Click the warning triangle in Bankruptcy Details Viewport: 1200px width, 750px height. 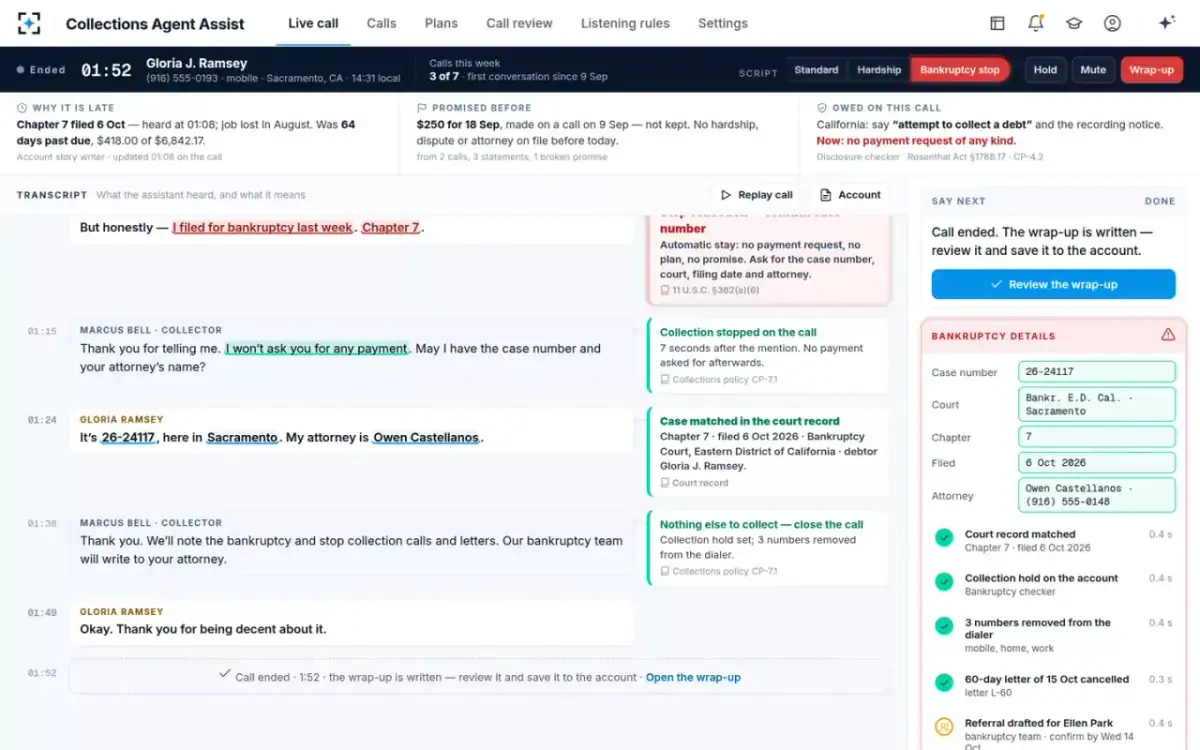pos(1168,335)
